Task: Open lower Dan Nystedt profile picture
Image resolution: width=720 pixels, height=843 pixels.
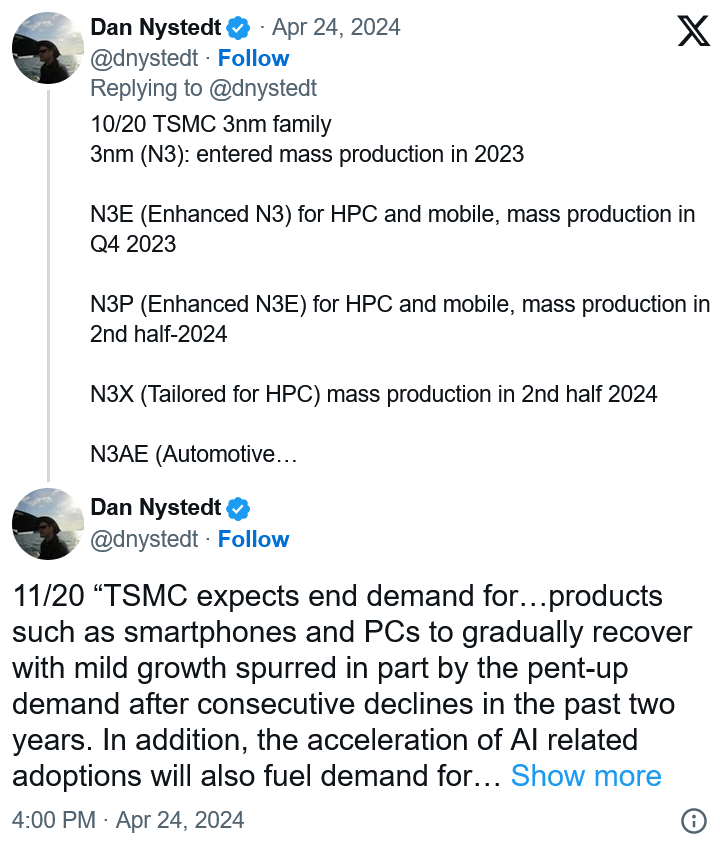Action: pos(48,524)
